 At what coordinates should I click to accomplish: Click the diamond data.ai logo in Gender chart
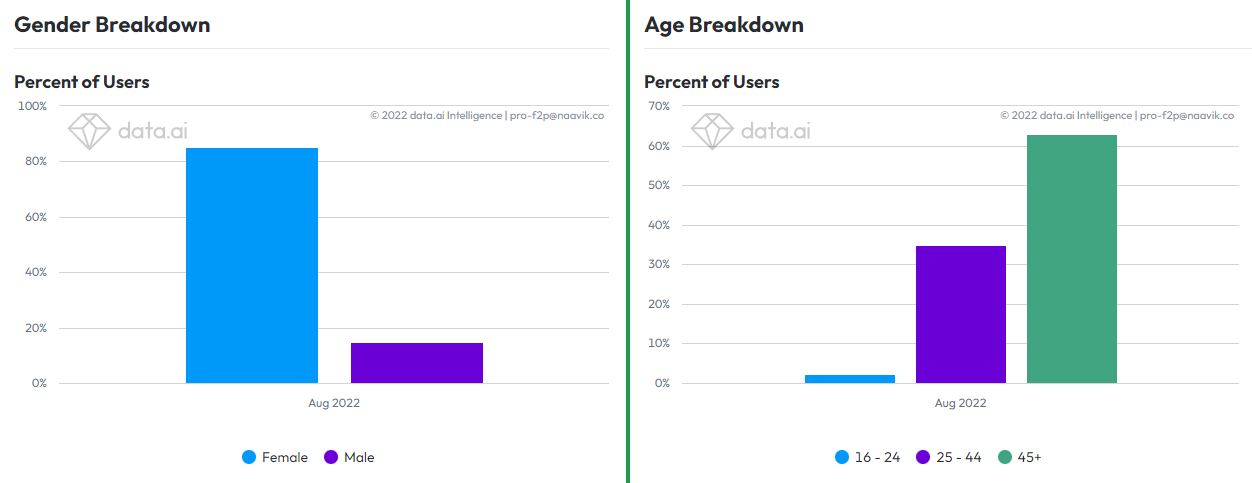coord(88,131)
